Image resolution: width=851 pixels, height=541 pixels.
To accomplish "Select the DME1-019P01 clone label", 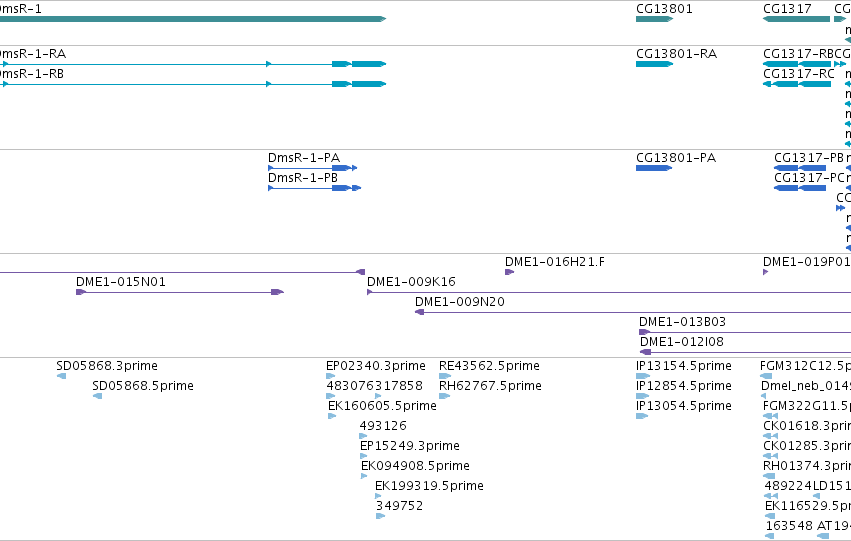I will pos(806,262).
